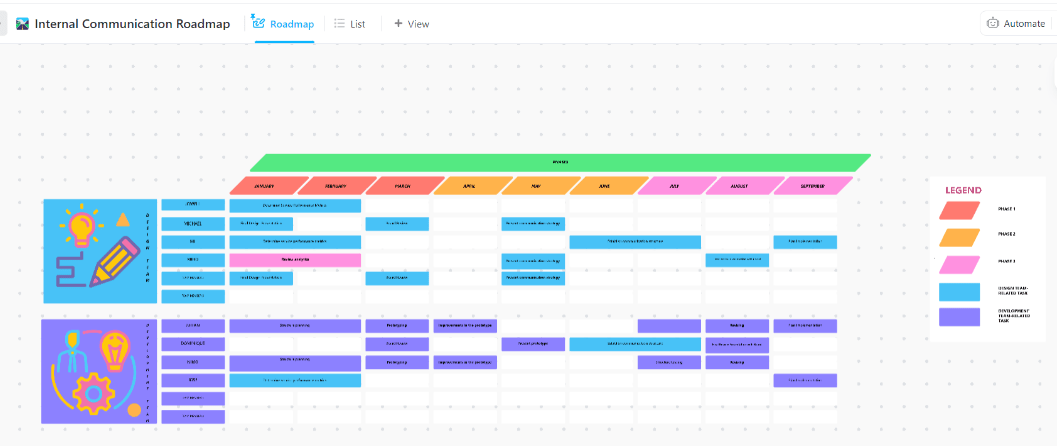
Task: Click the Internal Communication Roadmap title
Action: tap(132, 24)
